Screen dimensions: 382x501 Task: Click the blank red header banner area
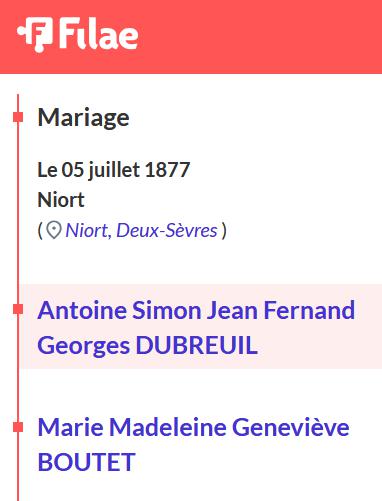click(260, 37)
